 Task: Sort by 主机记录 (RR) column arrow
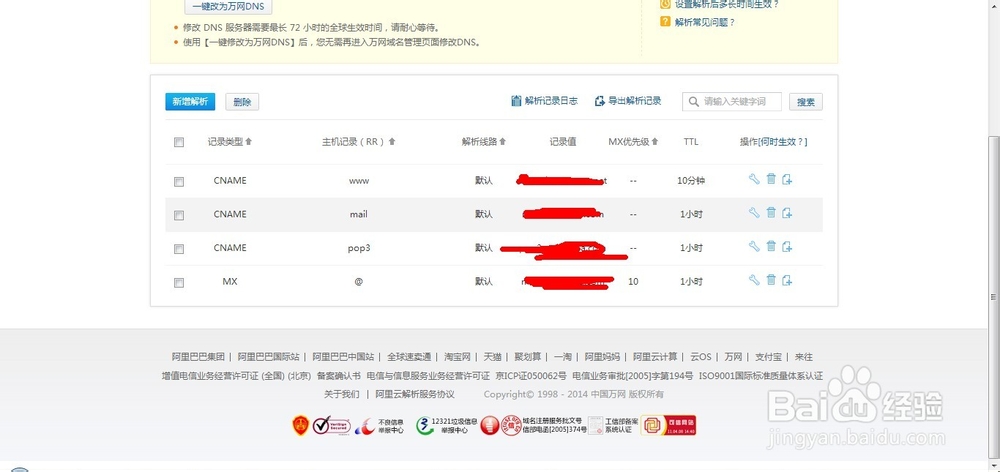(392, 142)
